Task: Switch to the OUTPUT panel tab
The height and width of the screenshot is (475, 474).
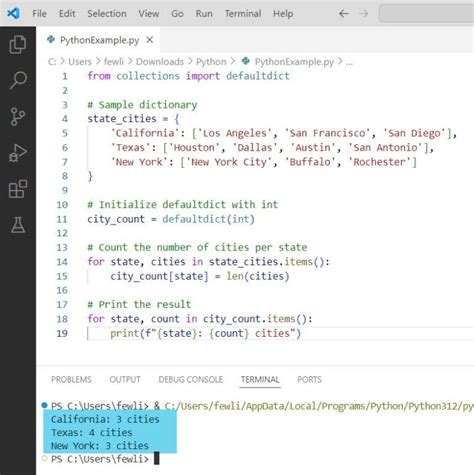Action: [125, 379]
